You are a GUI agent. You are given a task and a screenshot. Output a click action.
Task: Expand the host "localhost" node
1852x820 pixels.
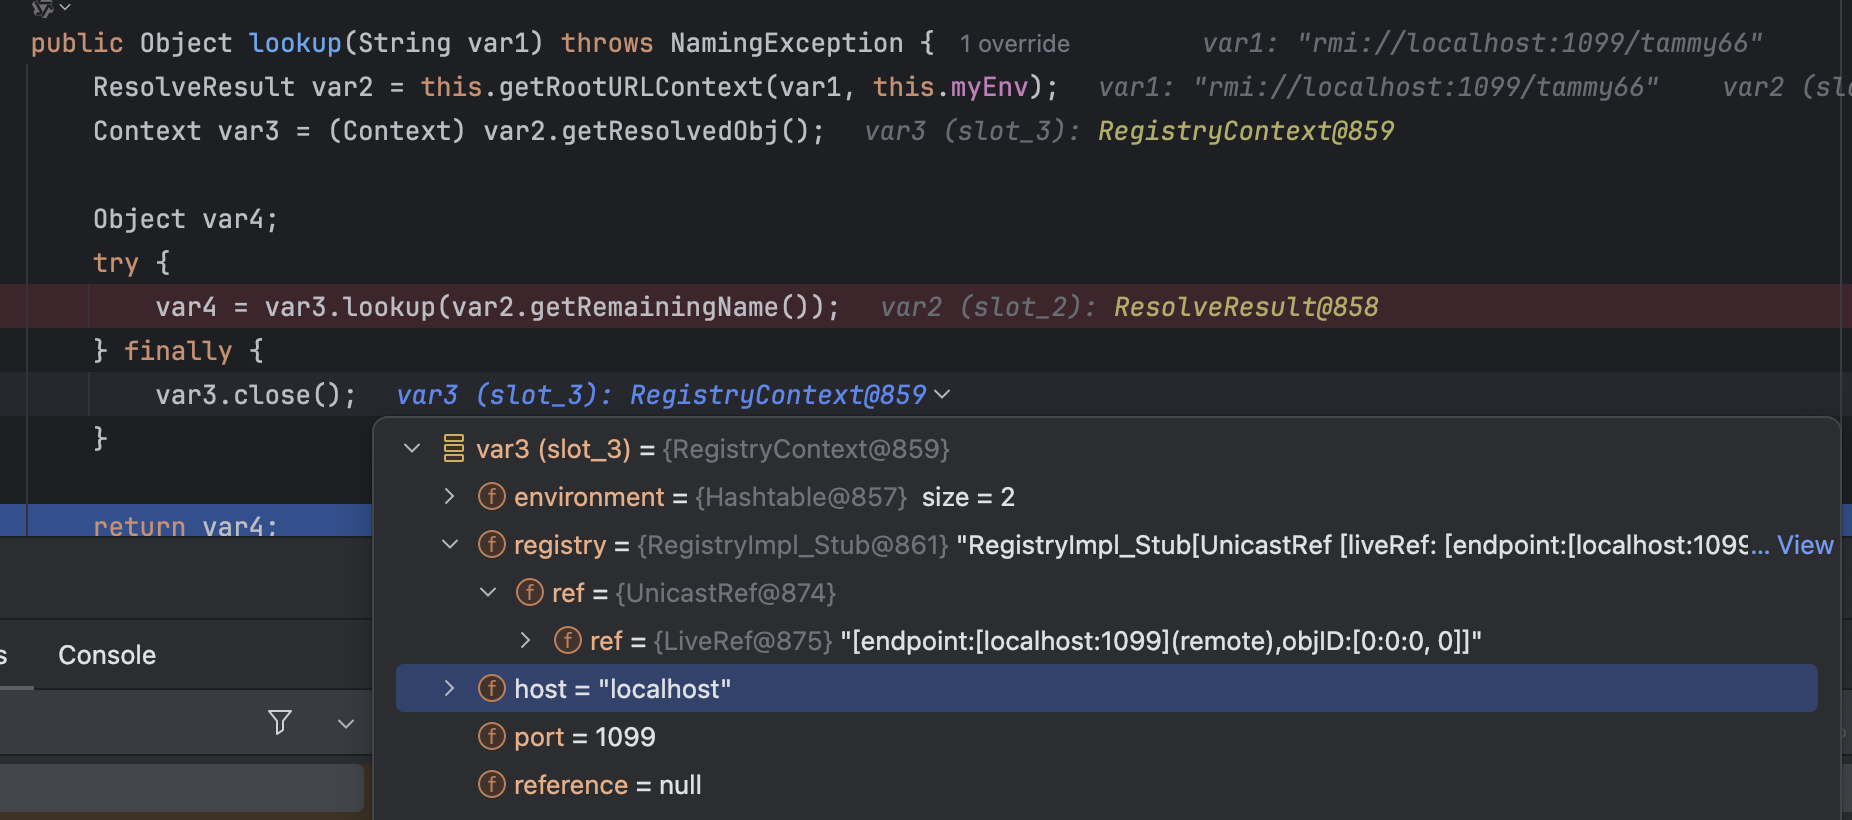point(449,689)
